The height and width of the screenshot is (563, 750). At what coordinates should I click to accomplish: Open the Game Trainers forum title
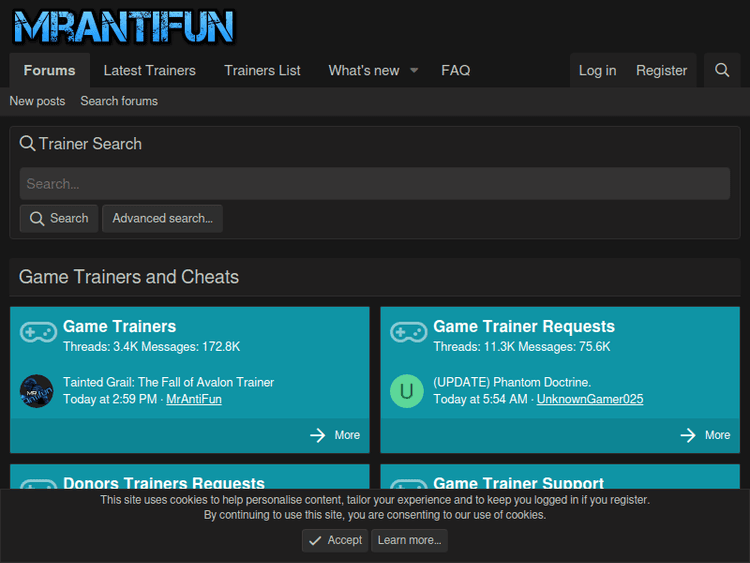click(x=120, y=326)
